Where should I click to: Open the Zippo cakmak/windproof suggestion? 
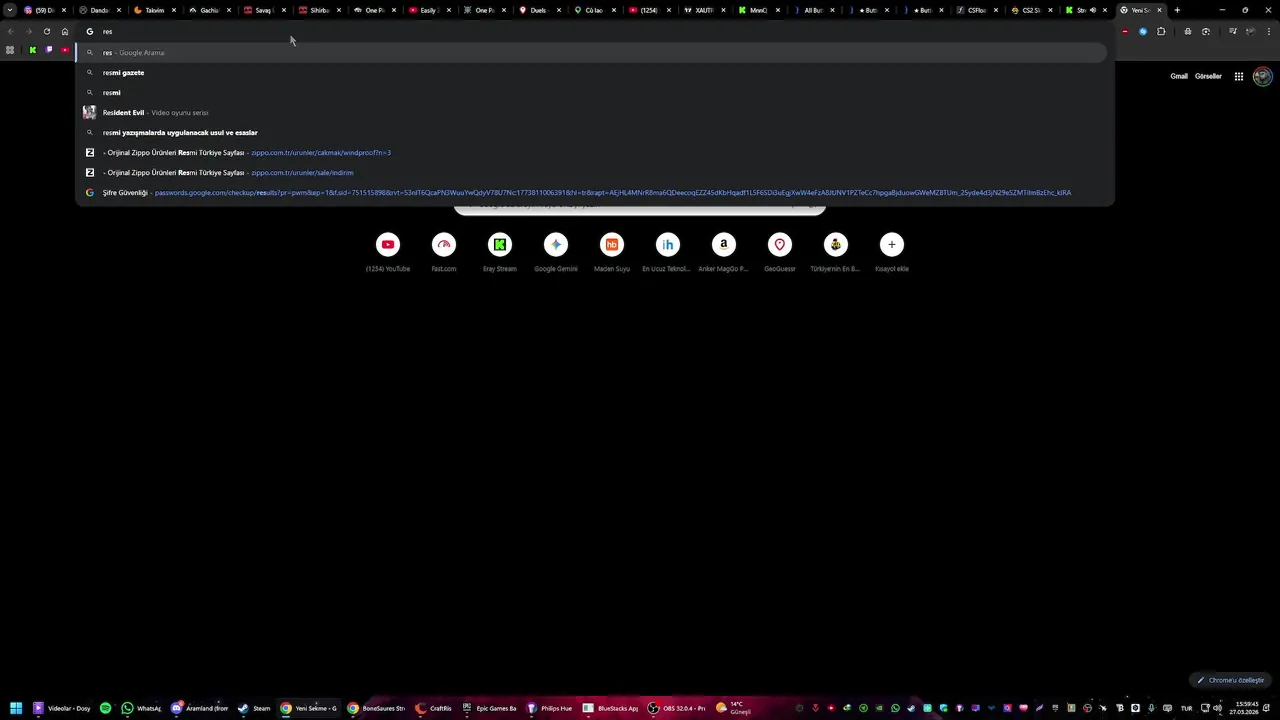(592, 152)
